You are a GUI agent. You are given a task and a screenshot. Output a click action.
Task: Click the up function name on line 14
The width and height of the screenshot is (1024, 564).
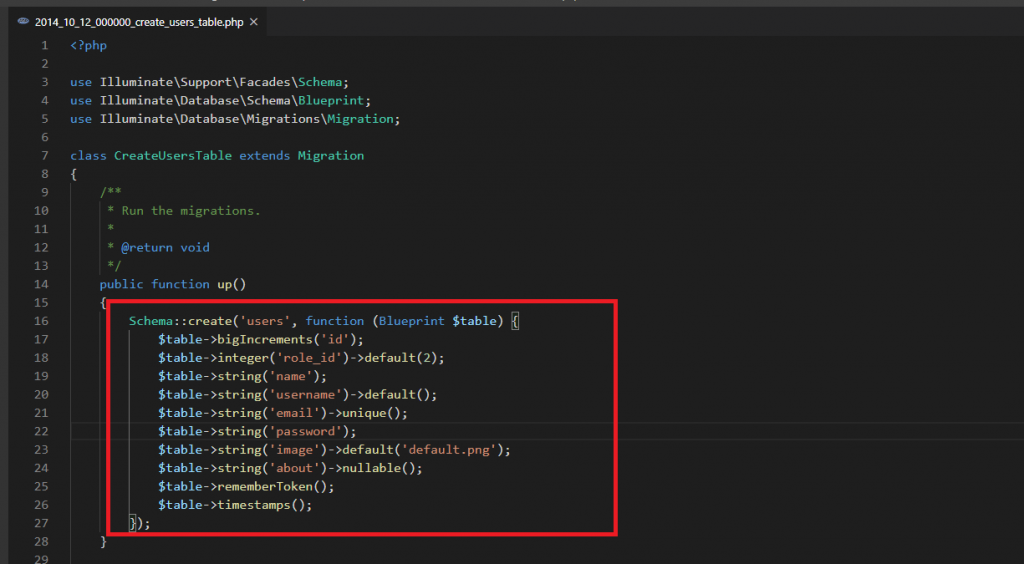coord(224,284)
